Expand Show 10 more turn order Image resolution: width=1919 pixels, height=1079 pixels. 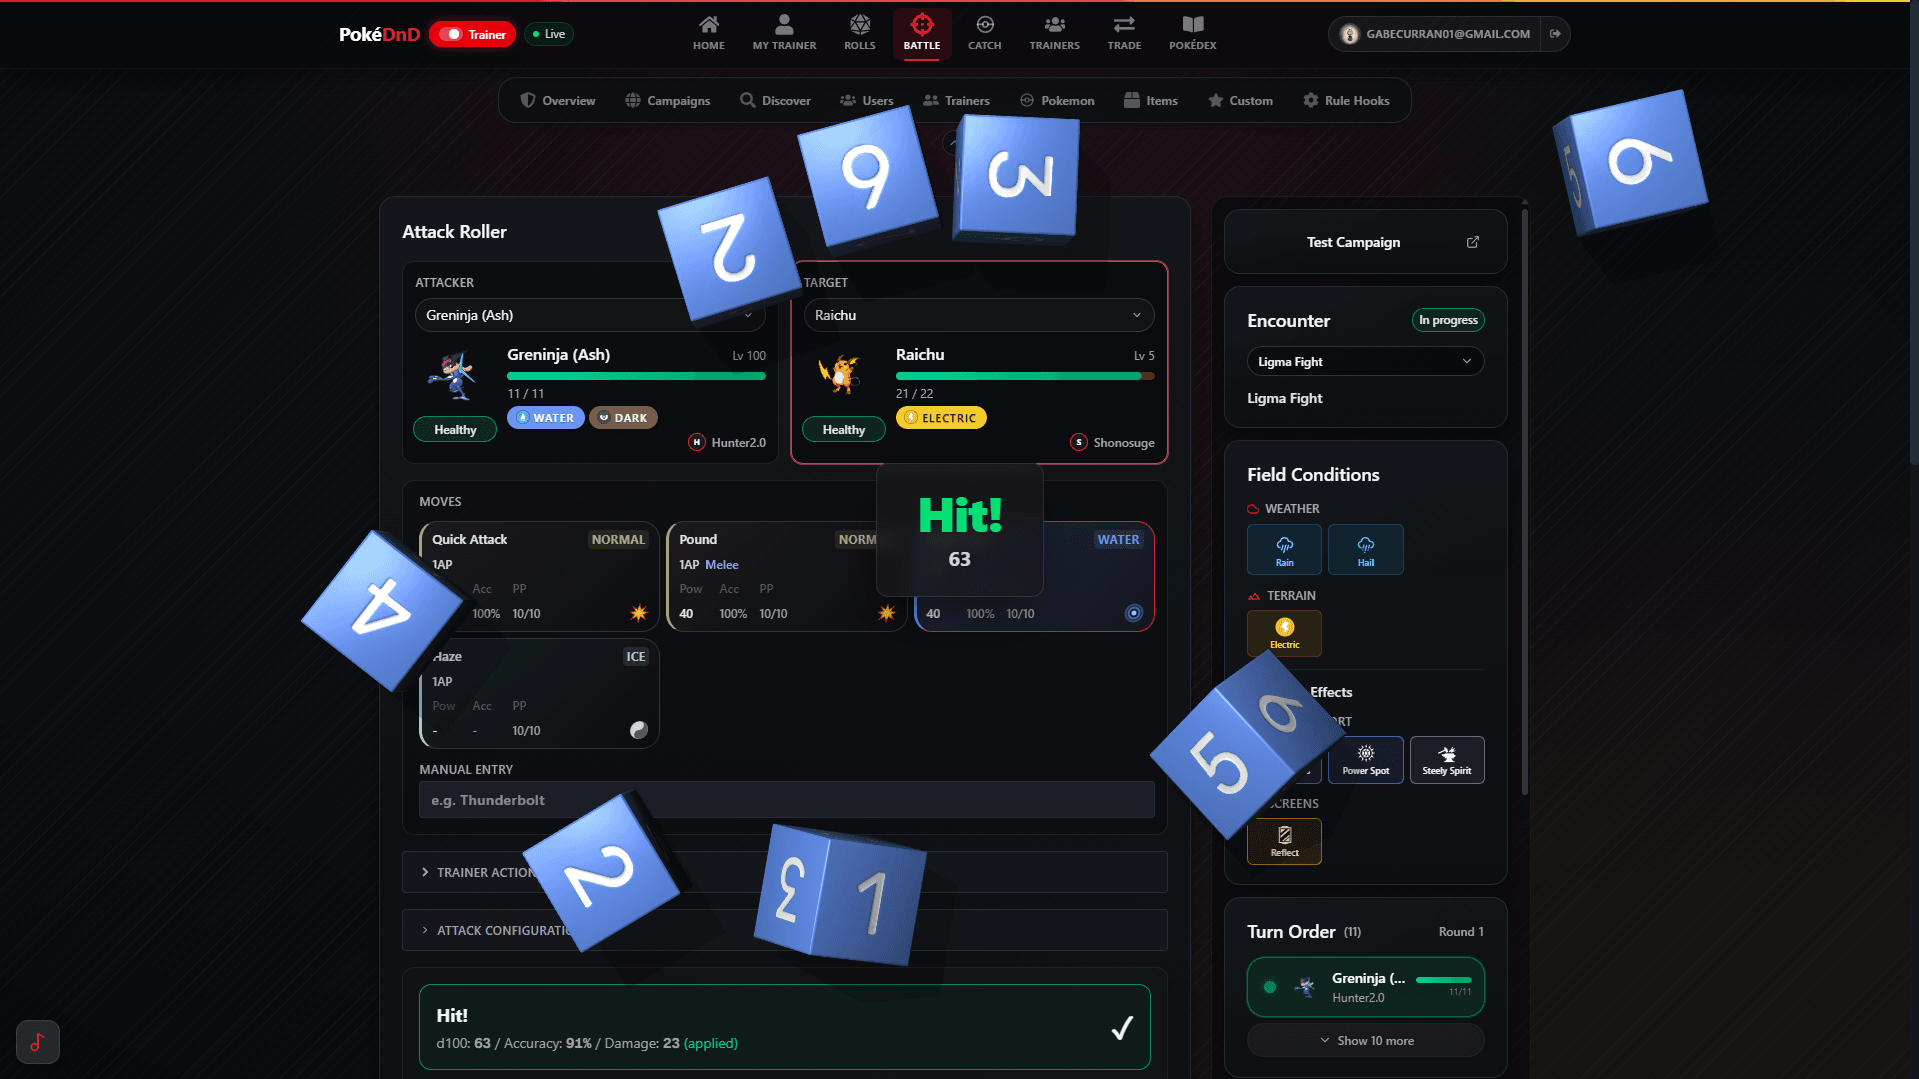pyautogui.click(x=1365, y=1041)
